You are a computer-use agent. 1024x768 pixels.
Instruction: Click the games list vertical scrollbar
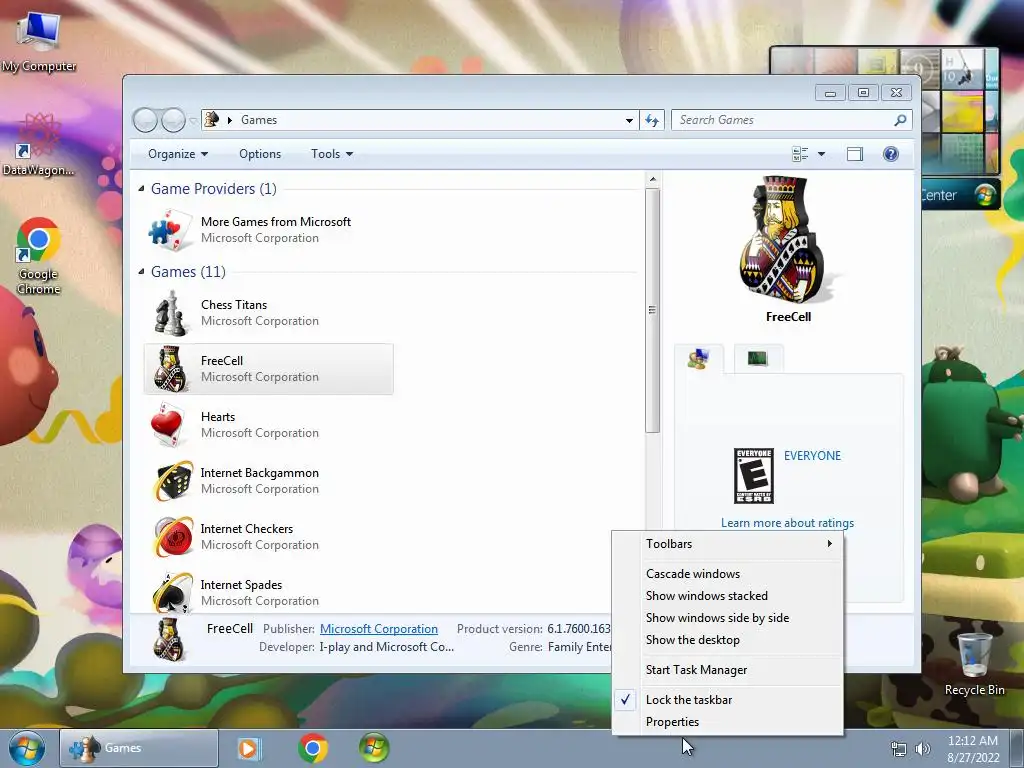click(652, 310)
